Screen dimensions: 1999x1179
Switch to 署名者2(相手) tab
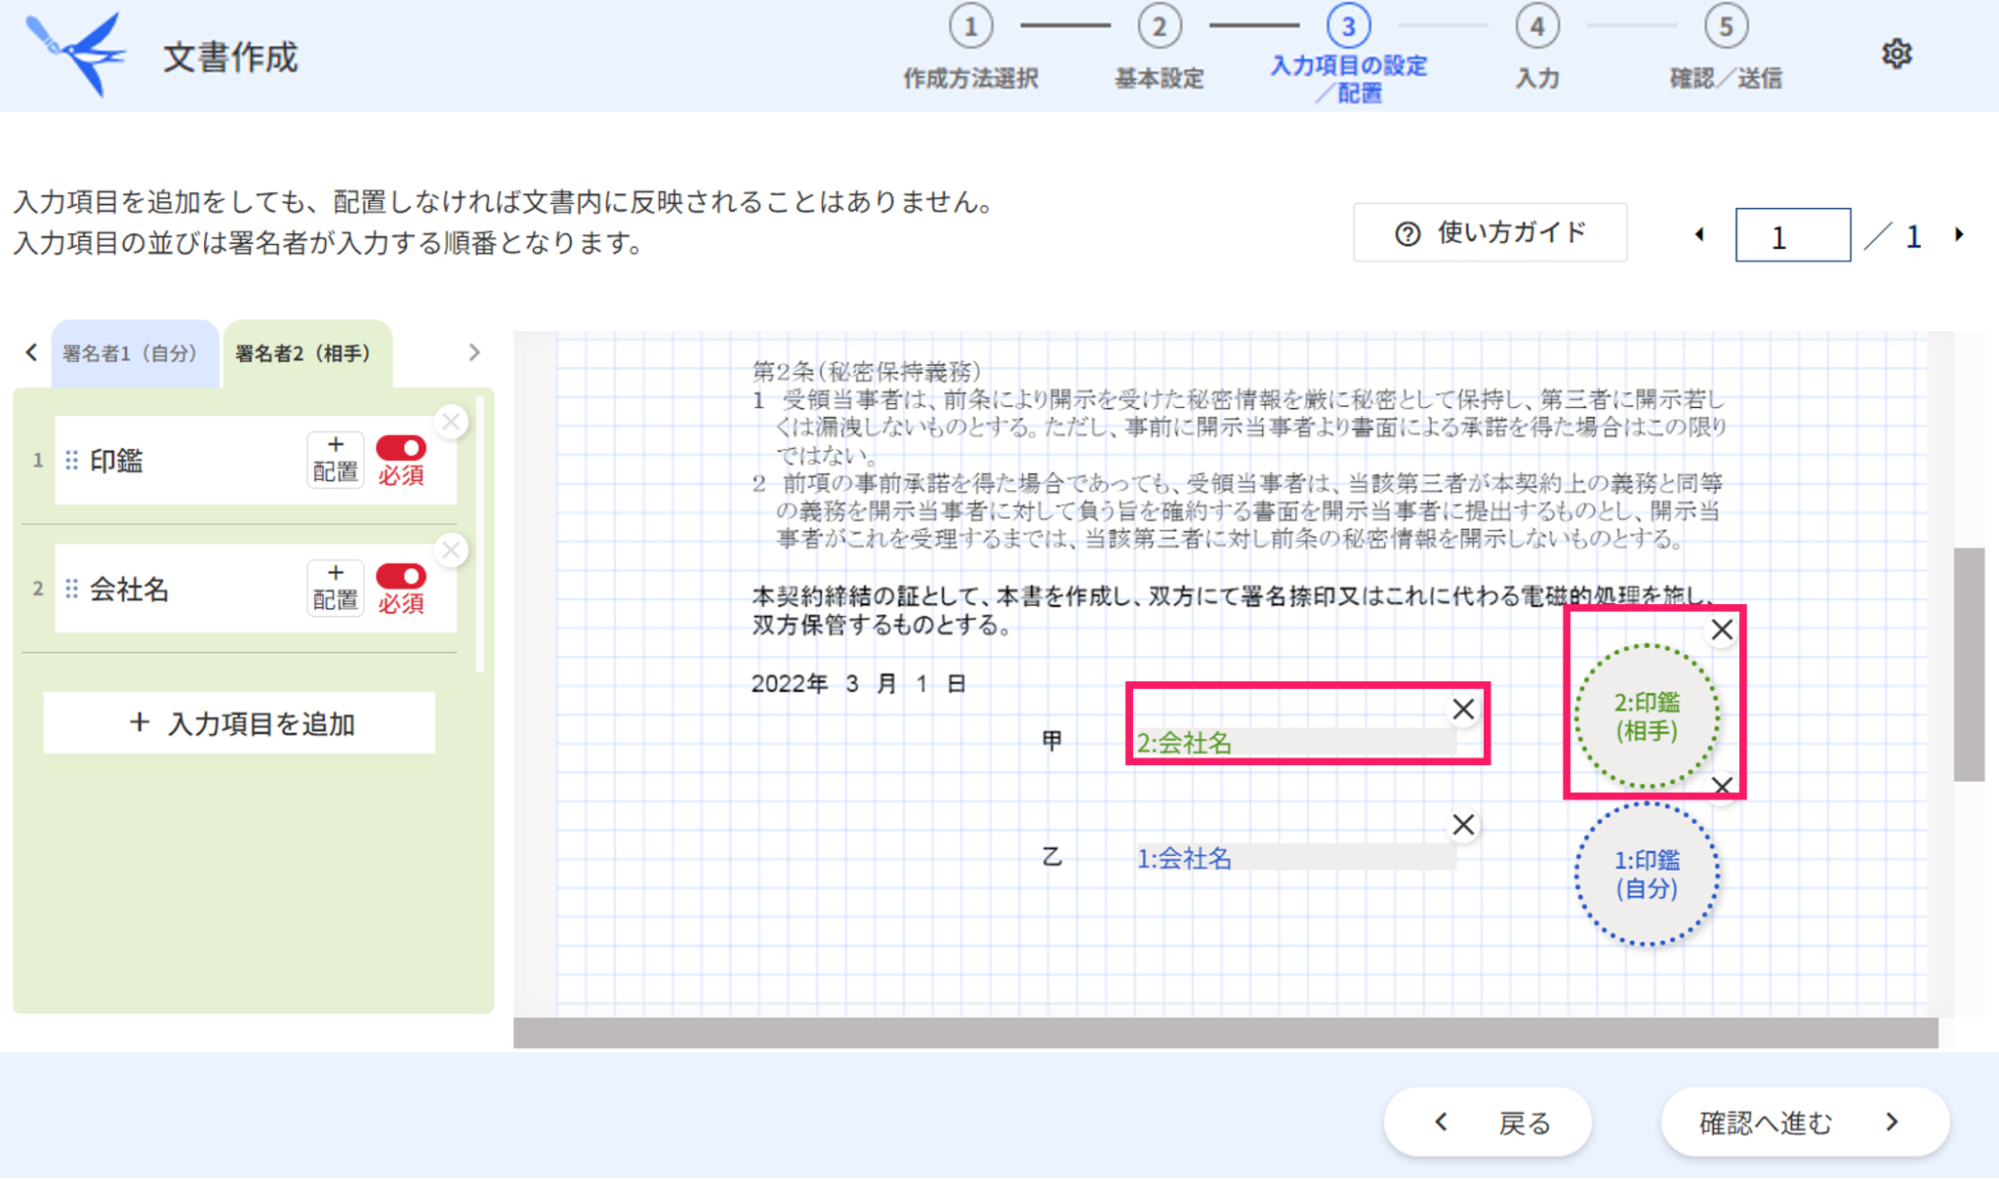307,353
